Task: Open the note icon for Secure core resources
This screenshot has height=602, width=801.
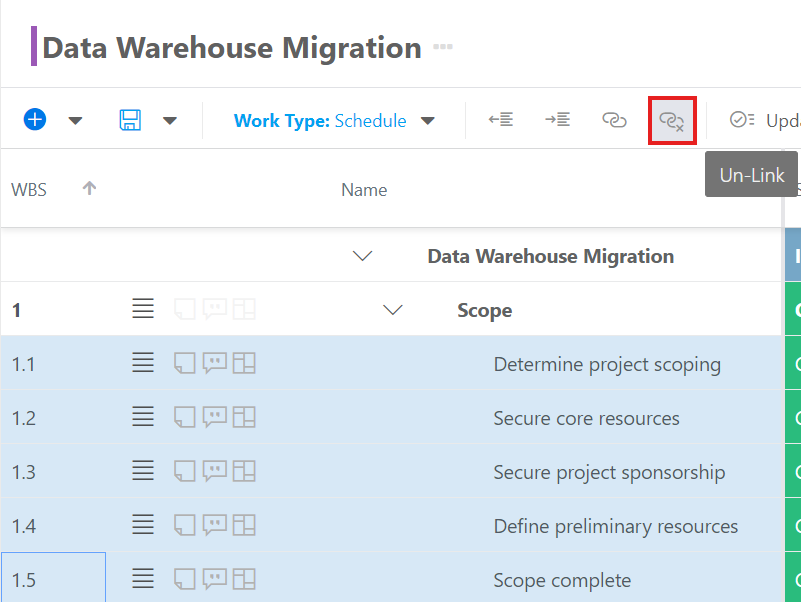Action: point(184,418)
